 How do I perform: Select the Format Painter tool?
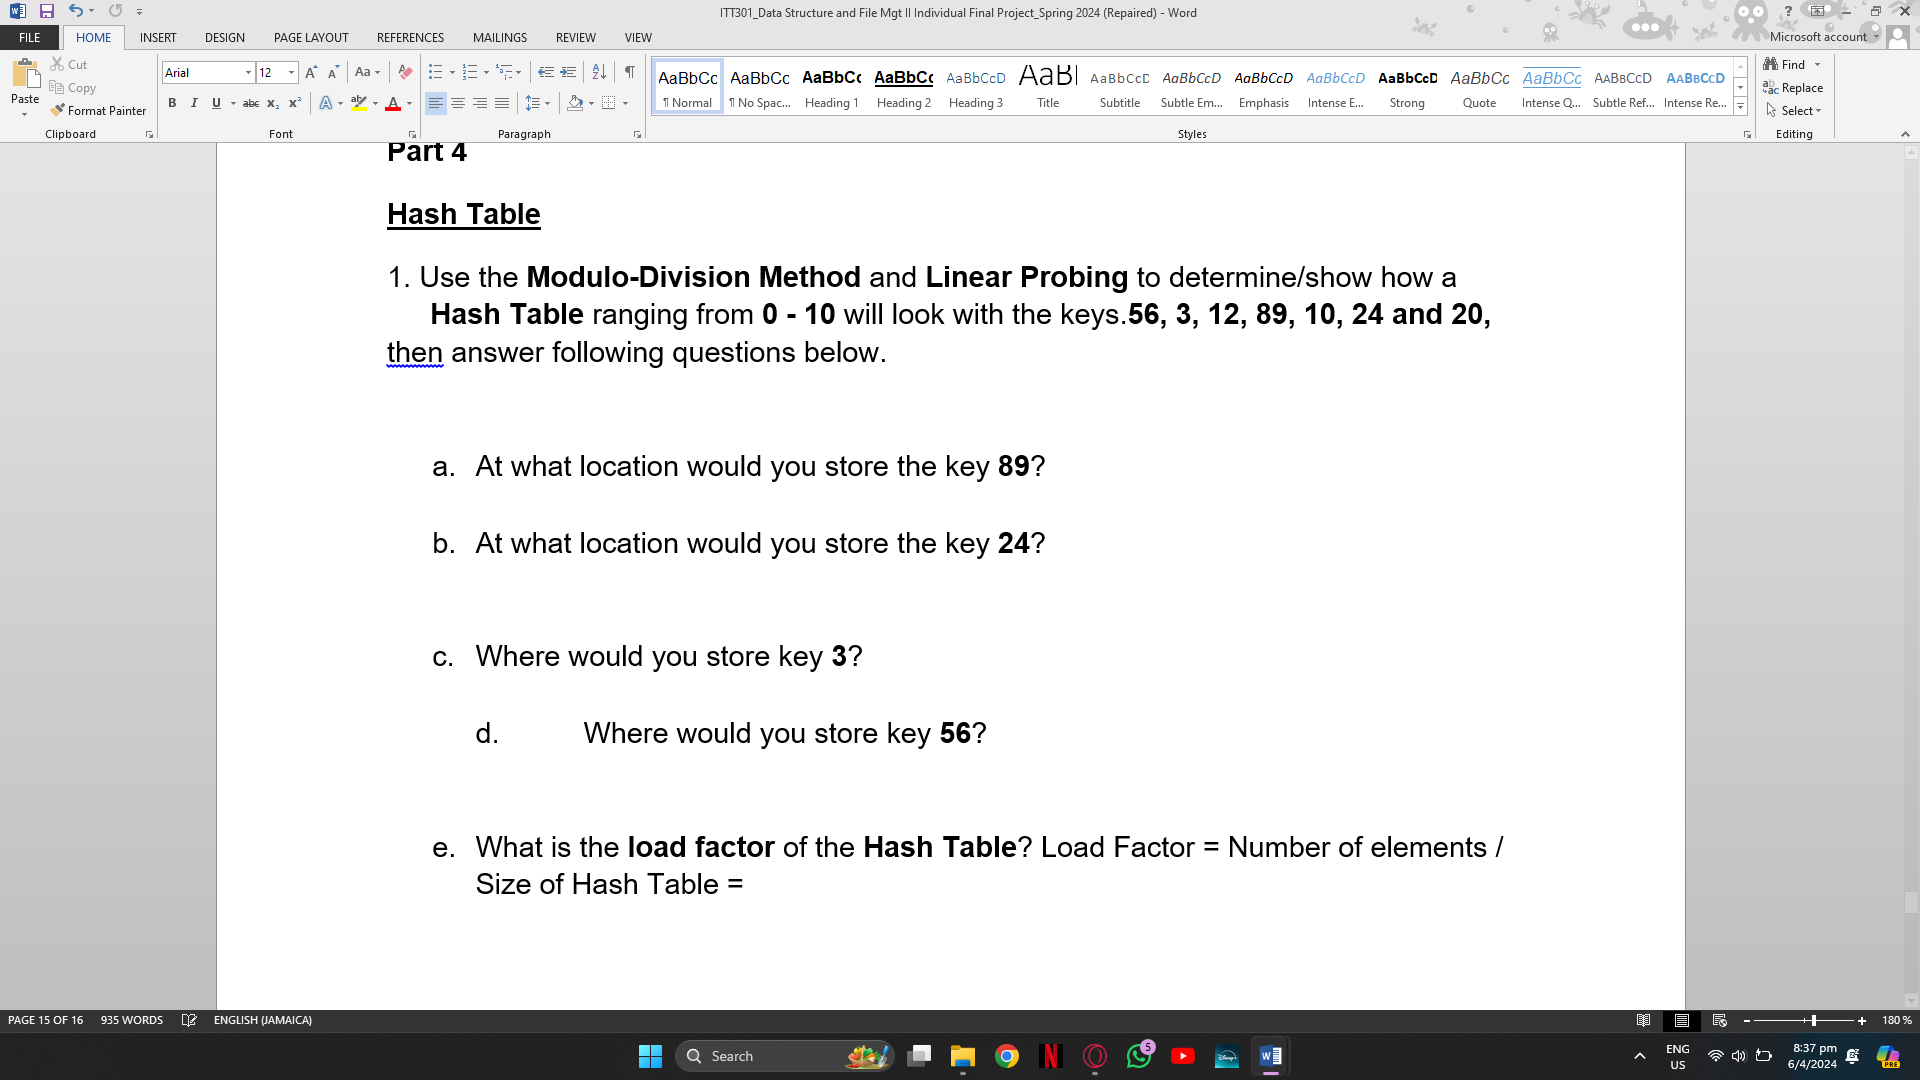[x=97, y=110]
